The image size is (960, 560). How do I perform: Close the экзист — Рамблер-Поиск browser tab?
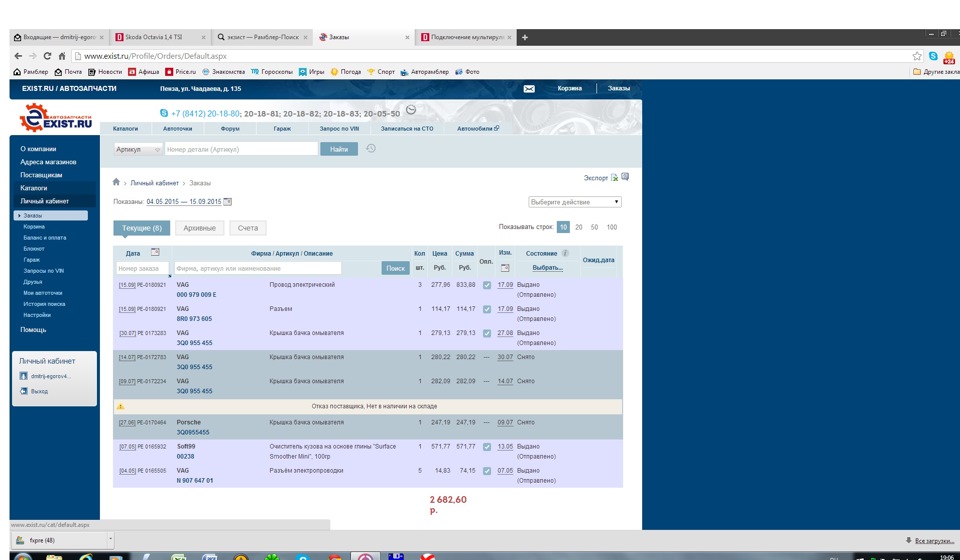(x=305, y=37)
